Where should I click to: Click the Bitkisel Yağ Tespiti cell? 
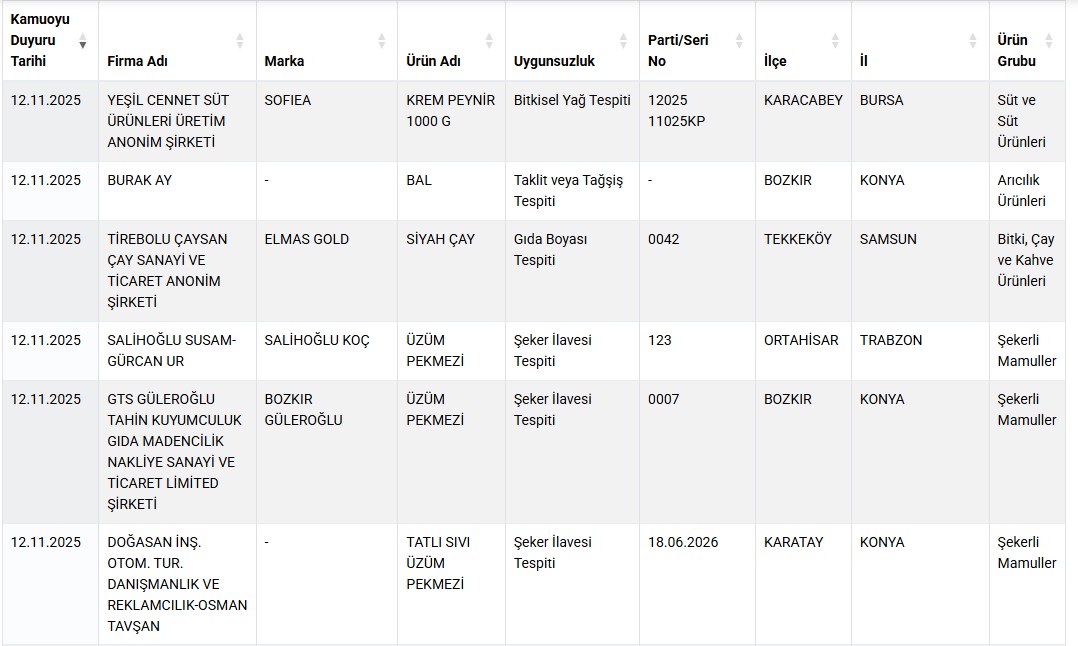pos(572,100)
